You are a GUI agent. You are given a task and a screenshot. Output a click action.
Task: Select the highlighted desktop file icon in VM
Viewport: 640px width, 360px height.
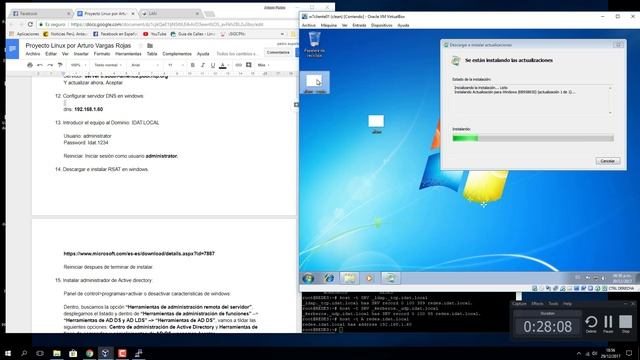coord(314,83)
